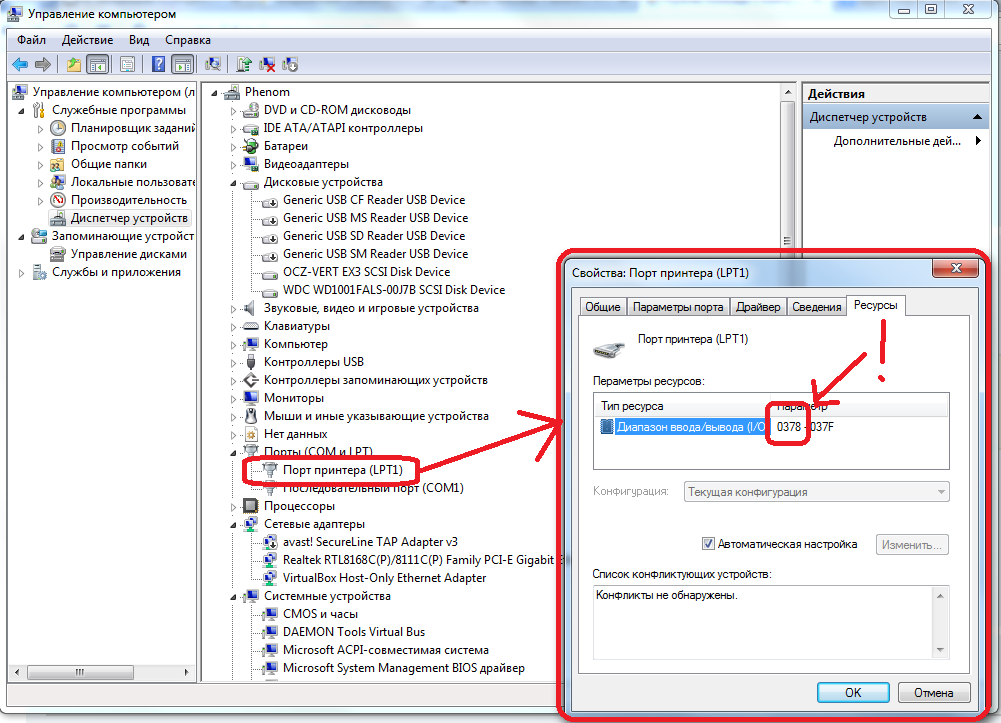The image size is (1001, 723).
Task: Expand DVD и CD-ROM дисководы node
Action: click(x=234, y=111)
